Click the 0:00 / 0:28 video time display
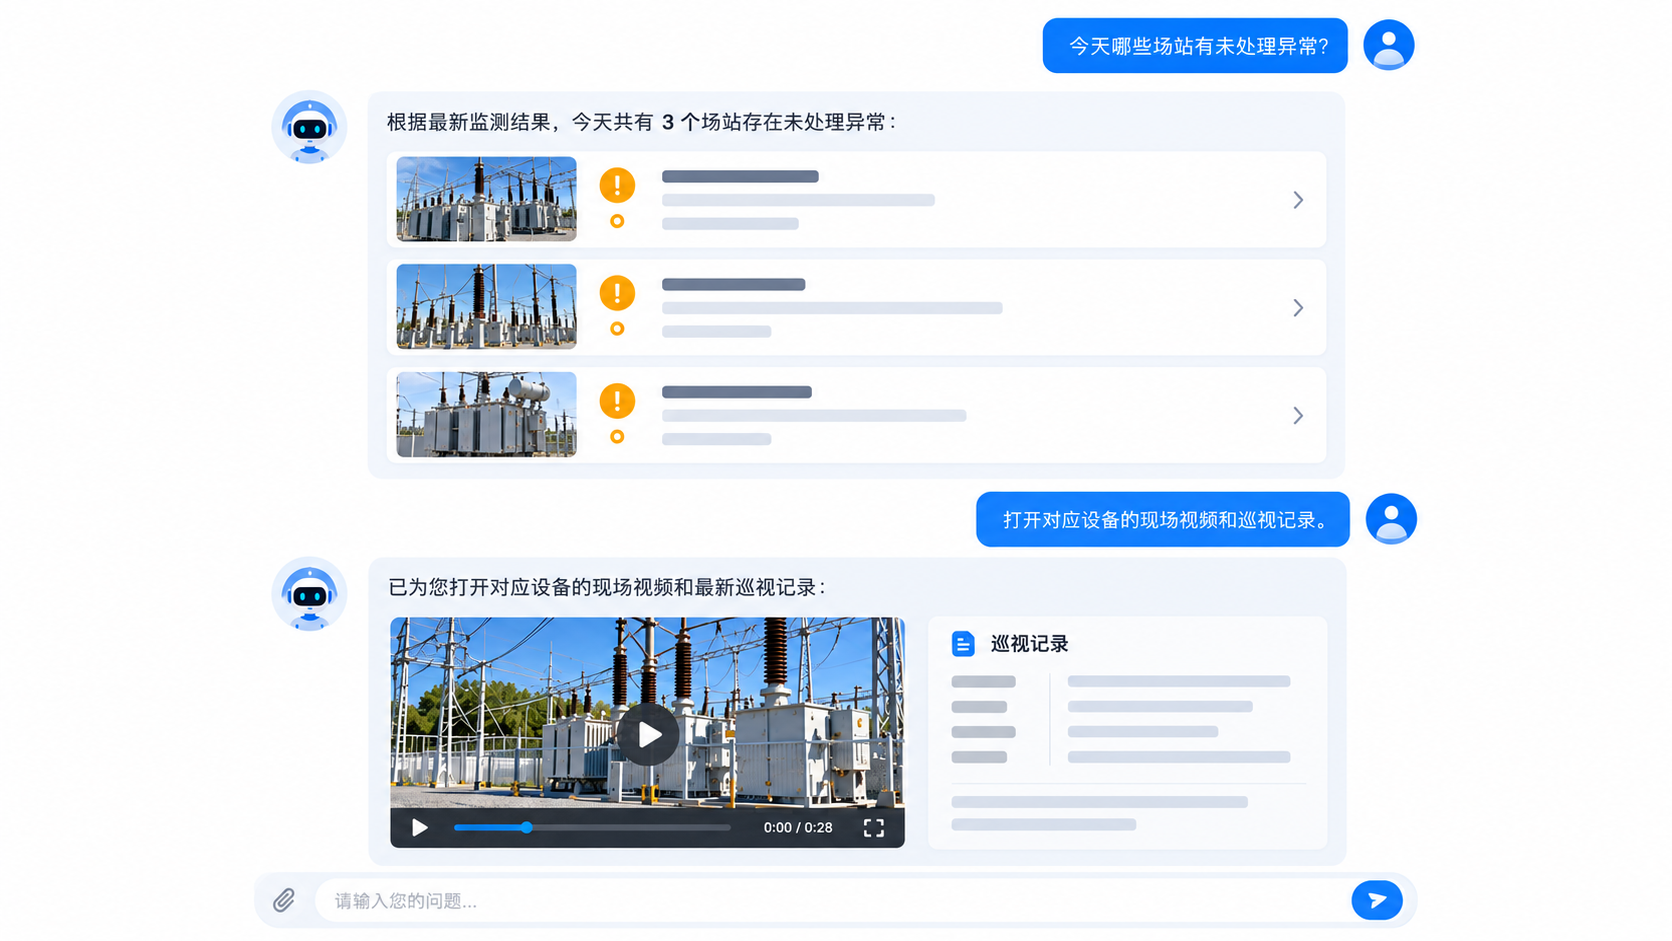 798,828
